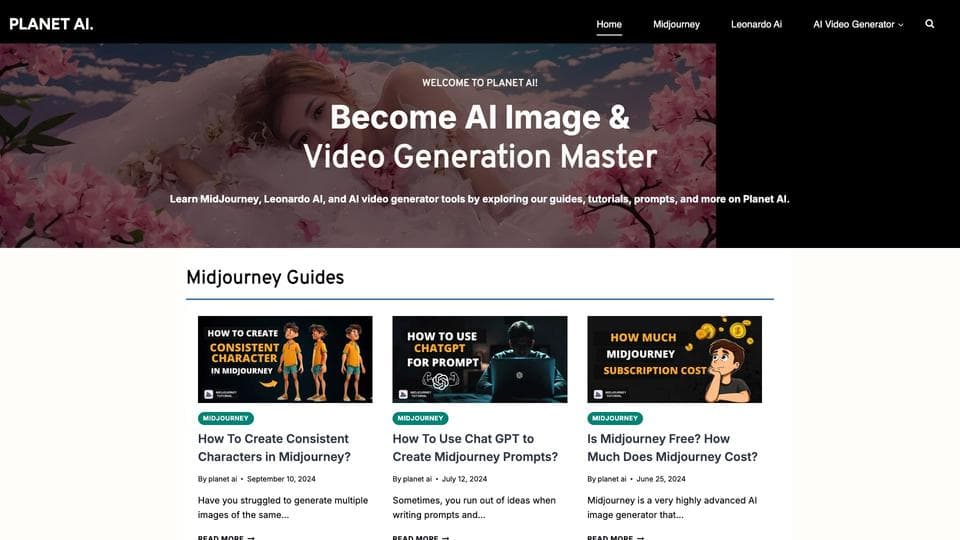Viewport: 960px width, 540px height.
Task: Click Midjourney tag under Is Midjourney Free post
Action: (x=615, y=418)
